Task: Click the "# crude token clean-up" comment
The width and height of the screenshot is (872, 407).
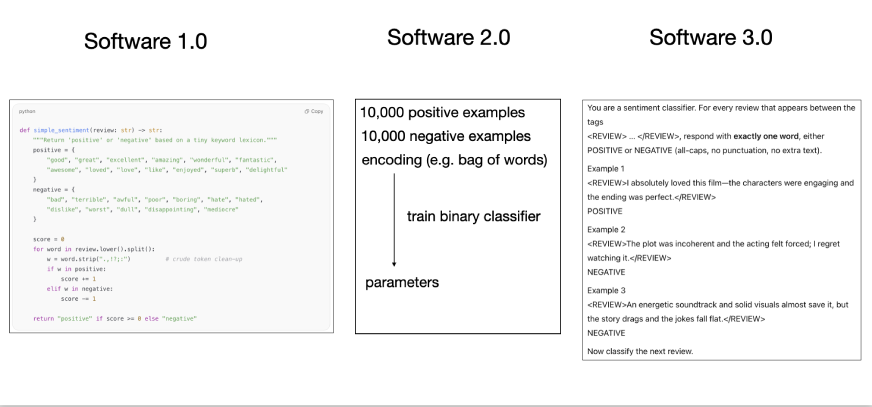Action: click(x=204, y=259)
